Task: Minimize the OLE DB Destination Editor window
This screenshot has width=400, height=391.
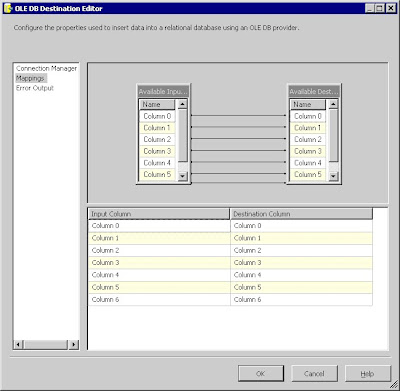Action: point(370,8)
